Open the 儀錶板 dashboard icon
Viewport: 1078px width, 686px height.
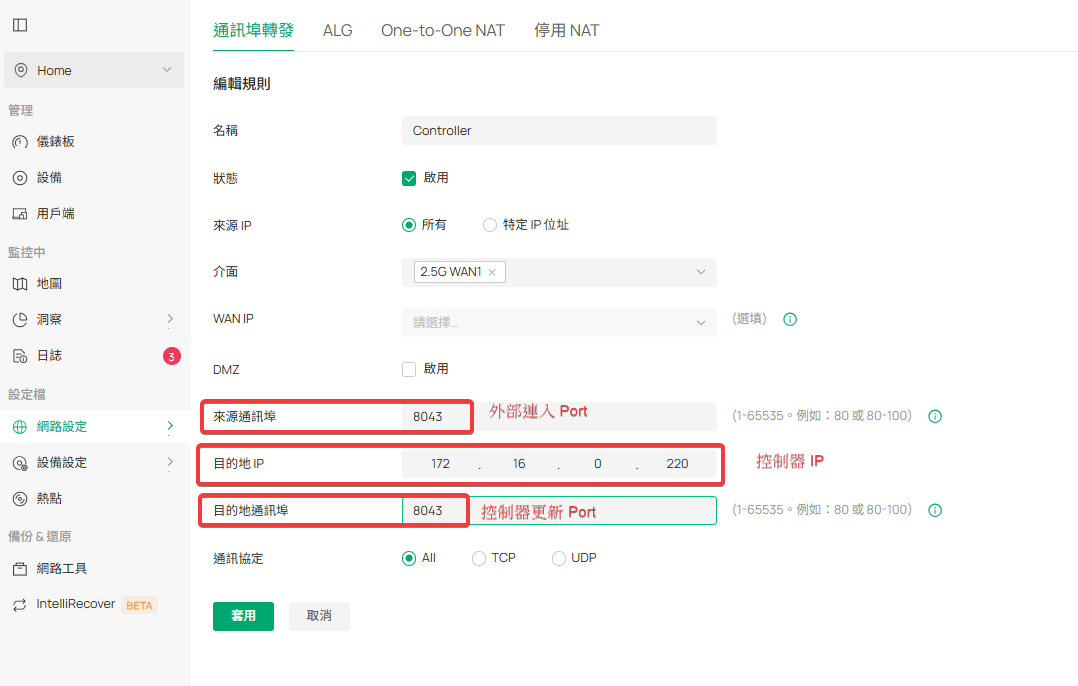(20, 142)
